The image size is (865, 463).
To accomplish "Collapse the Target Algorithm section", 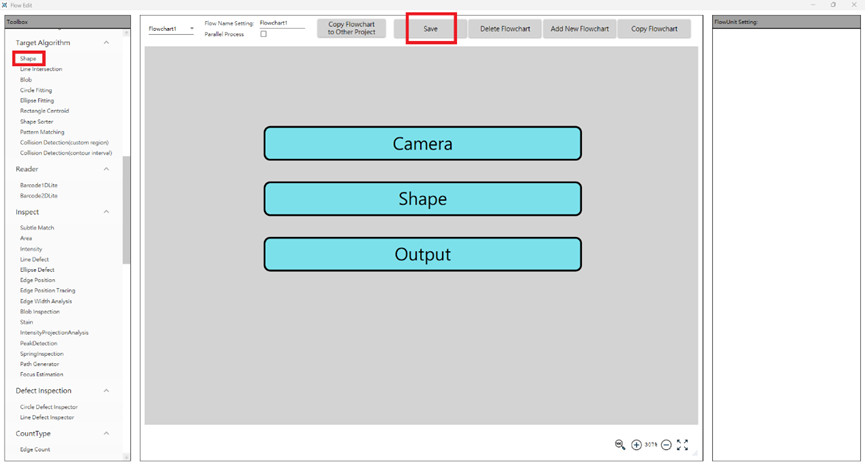I will click(x=107, y=43).
